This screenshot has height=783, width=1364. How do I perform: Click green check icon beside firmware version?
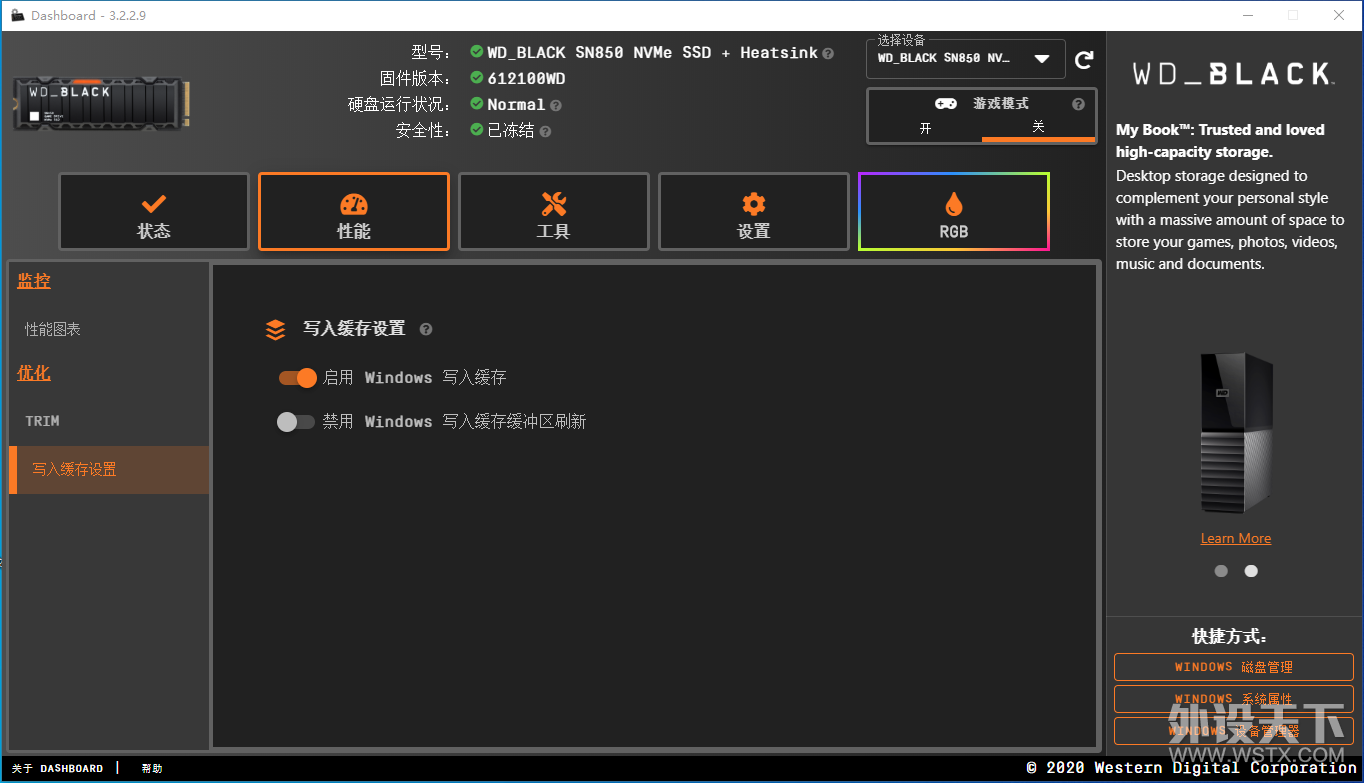point(477,78)
